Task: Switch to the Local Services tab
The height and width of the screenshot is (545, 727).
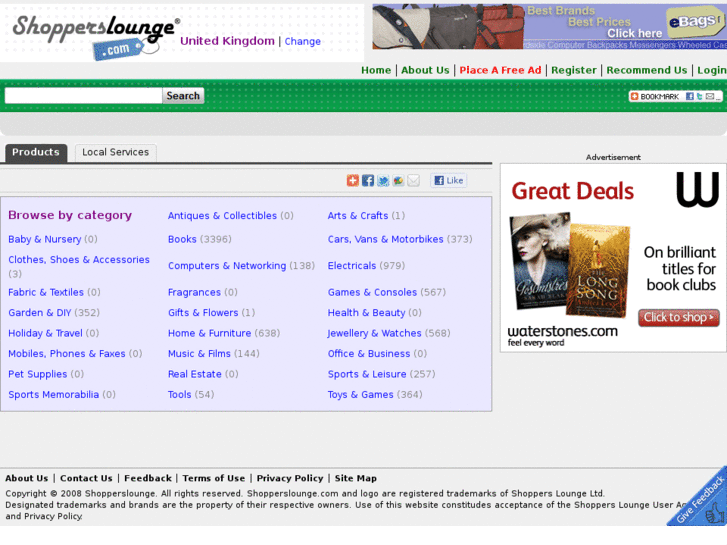Action: [115, 153]
